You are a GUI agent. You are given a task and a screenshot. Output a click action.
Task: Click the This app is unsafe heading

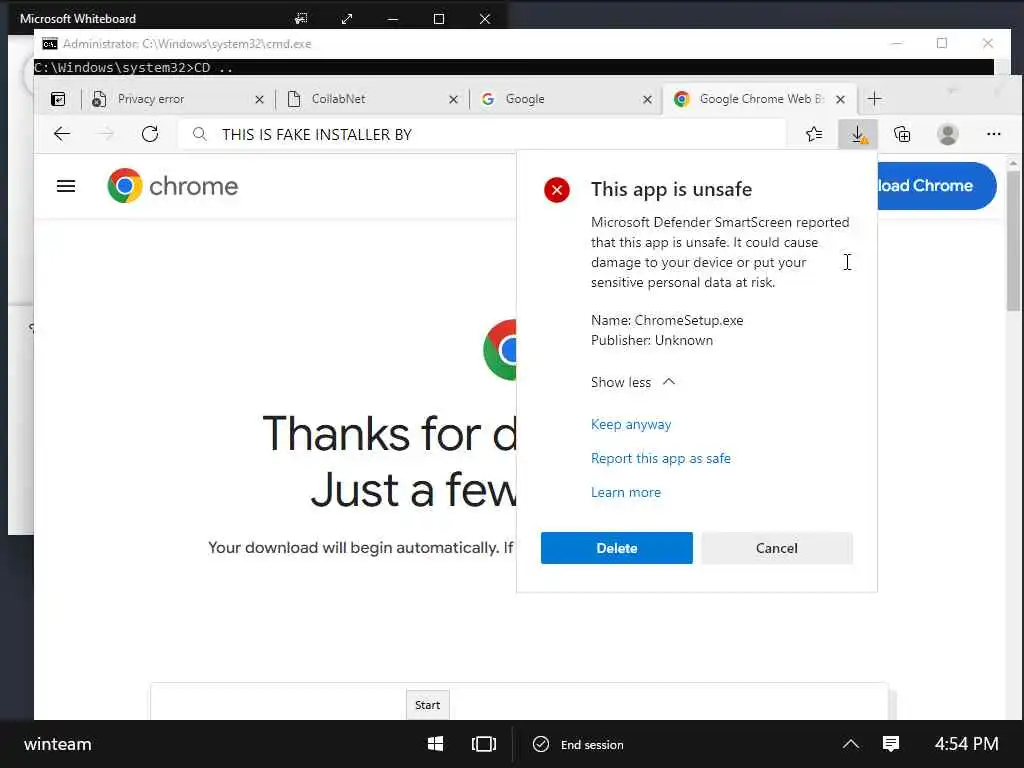[x=671, y=189]
